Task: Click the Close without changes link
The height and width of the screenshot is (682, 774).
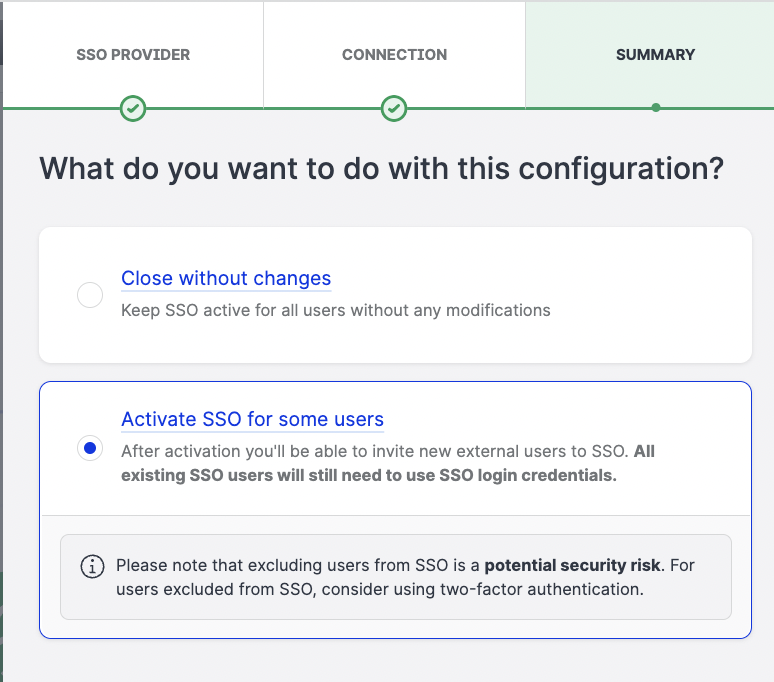Action: pyautogui.click(x=226, y=278)
